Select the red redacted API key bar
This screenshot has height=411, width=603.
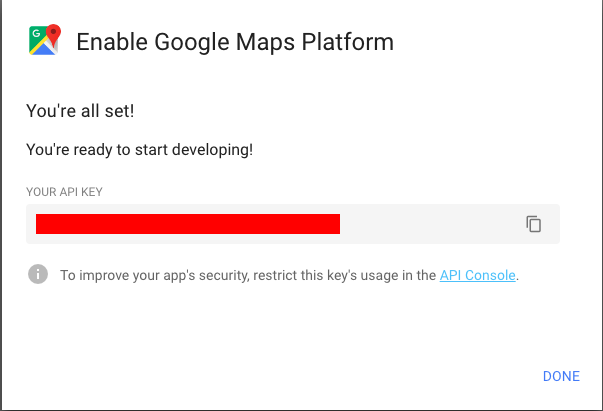188,224
